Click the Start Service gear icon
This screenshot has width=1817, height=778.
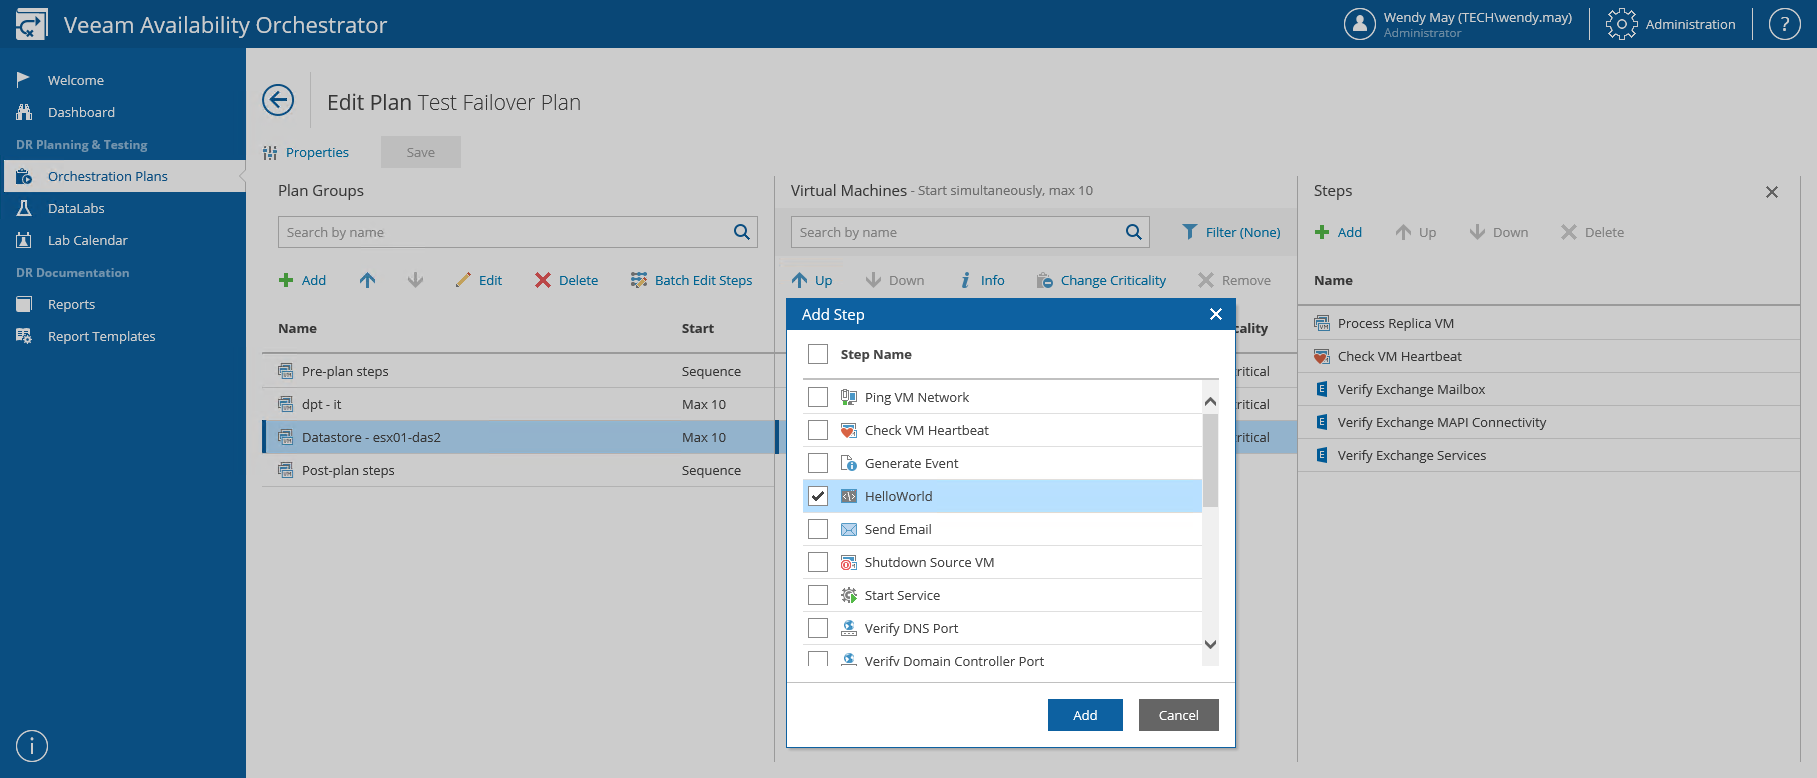click(x=849, y=595)
